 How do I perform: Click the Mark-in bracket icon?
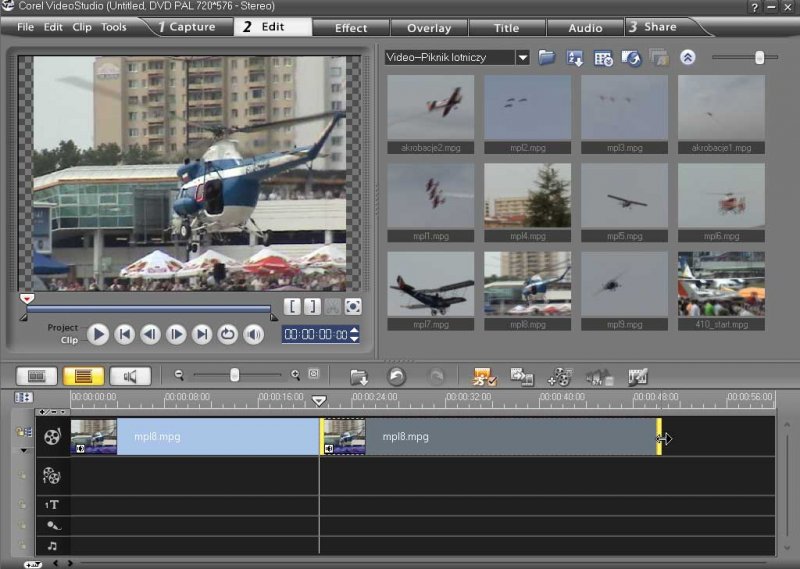pos(293,307)
